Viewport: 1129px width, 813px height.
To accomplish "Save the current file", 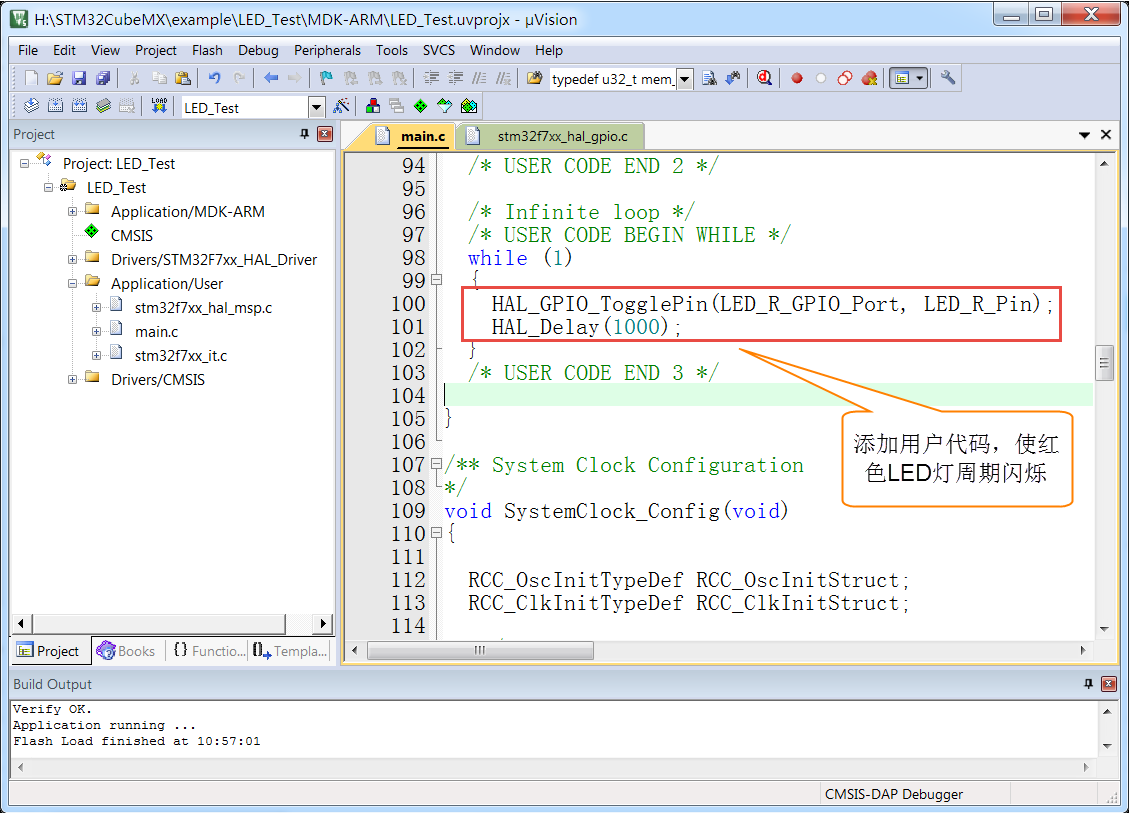I will point(79,78).
